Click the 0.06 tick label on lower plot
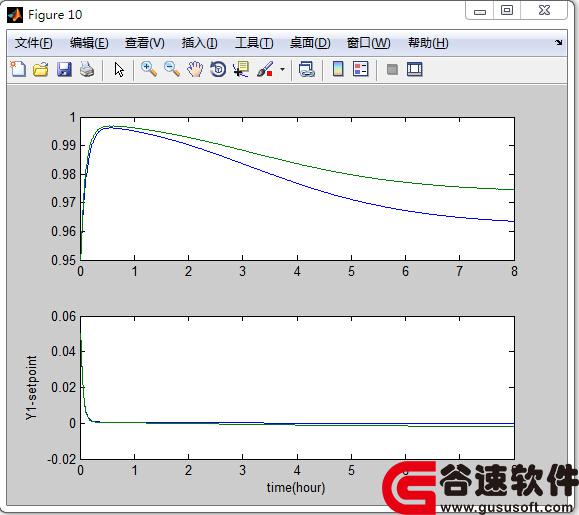This screenshot has width=579, height=515. click(63, 316)
